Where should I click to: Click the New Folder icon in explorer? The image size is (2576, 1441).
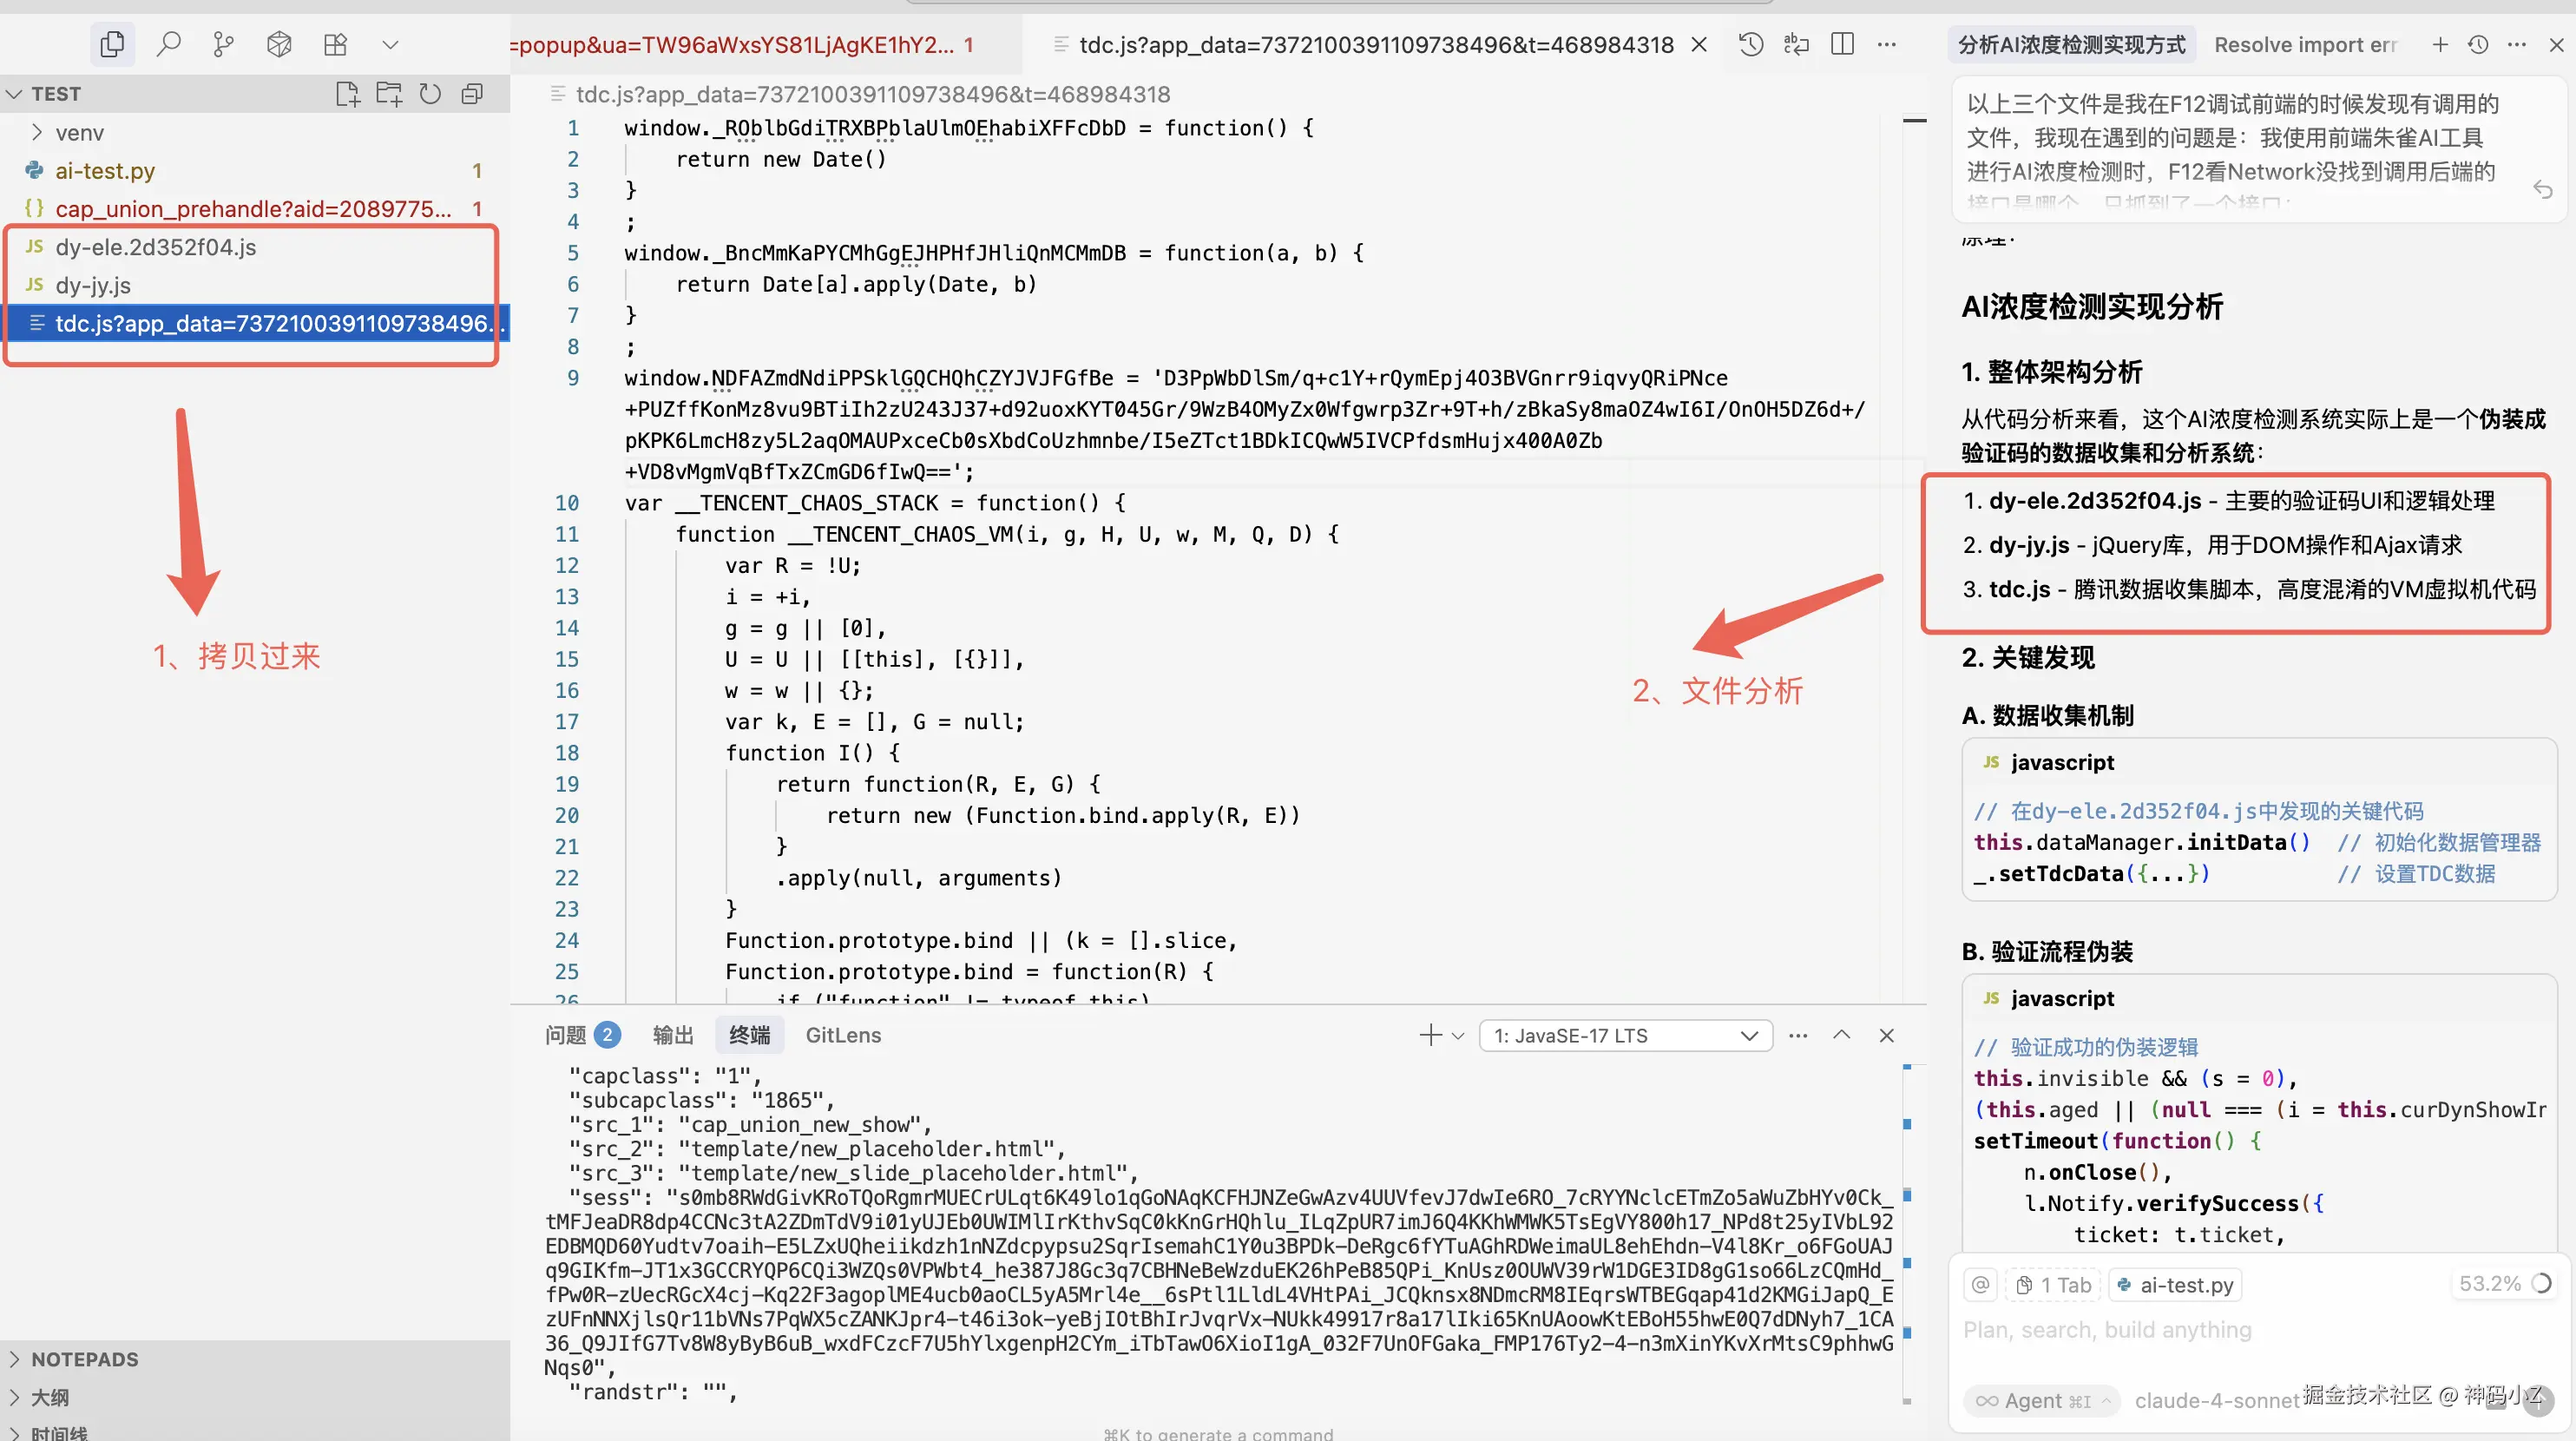point(388,94)
